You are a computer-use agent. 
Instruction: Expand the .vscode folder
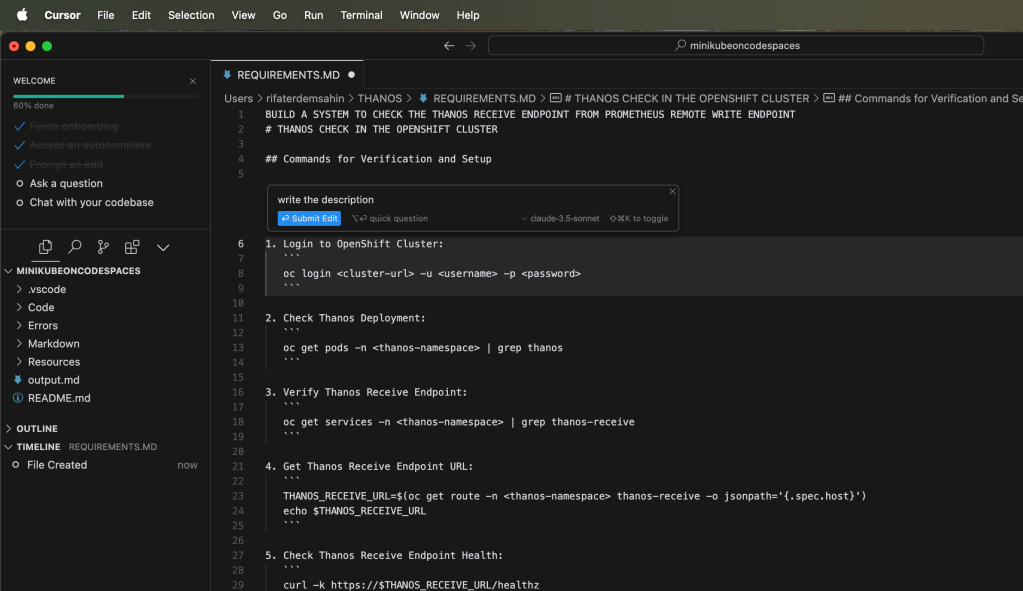(19, 289)
